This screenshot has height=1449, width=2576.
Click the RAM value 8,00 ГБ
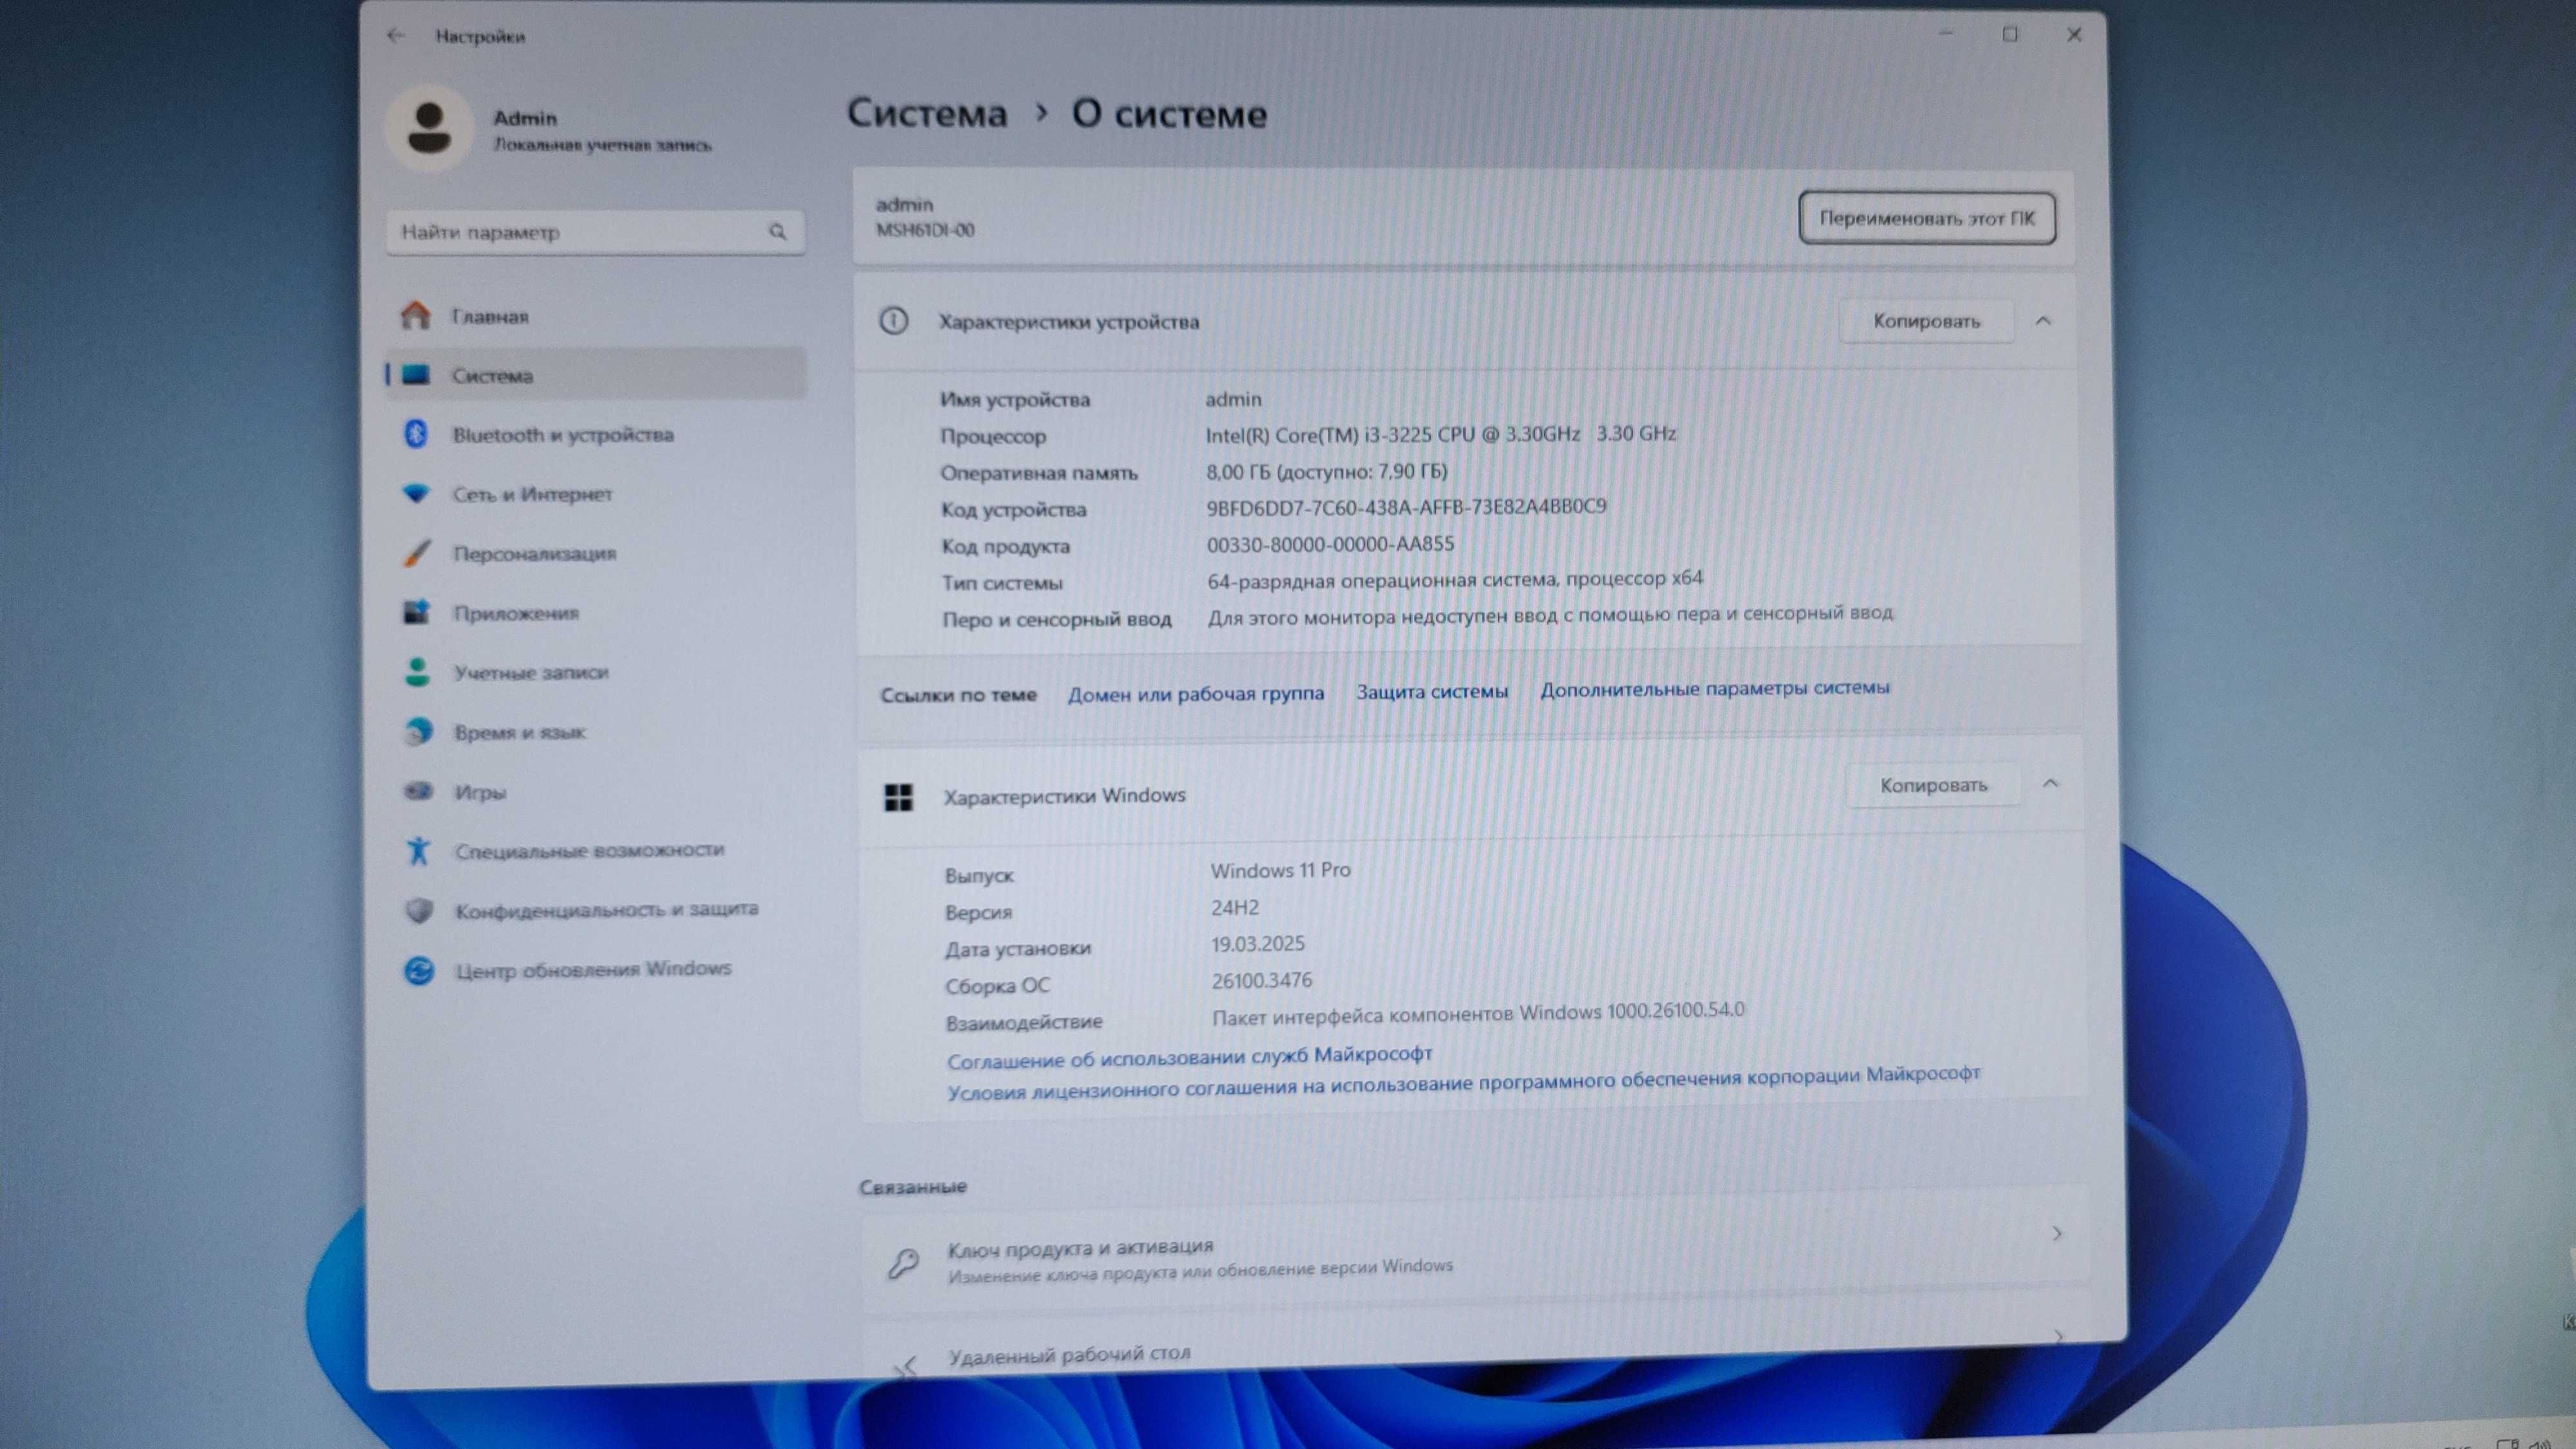pyautogui.click(x=1326, y=471)
